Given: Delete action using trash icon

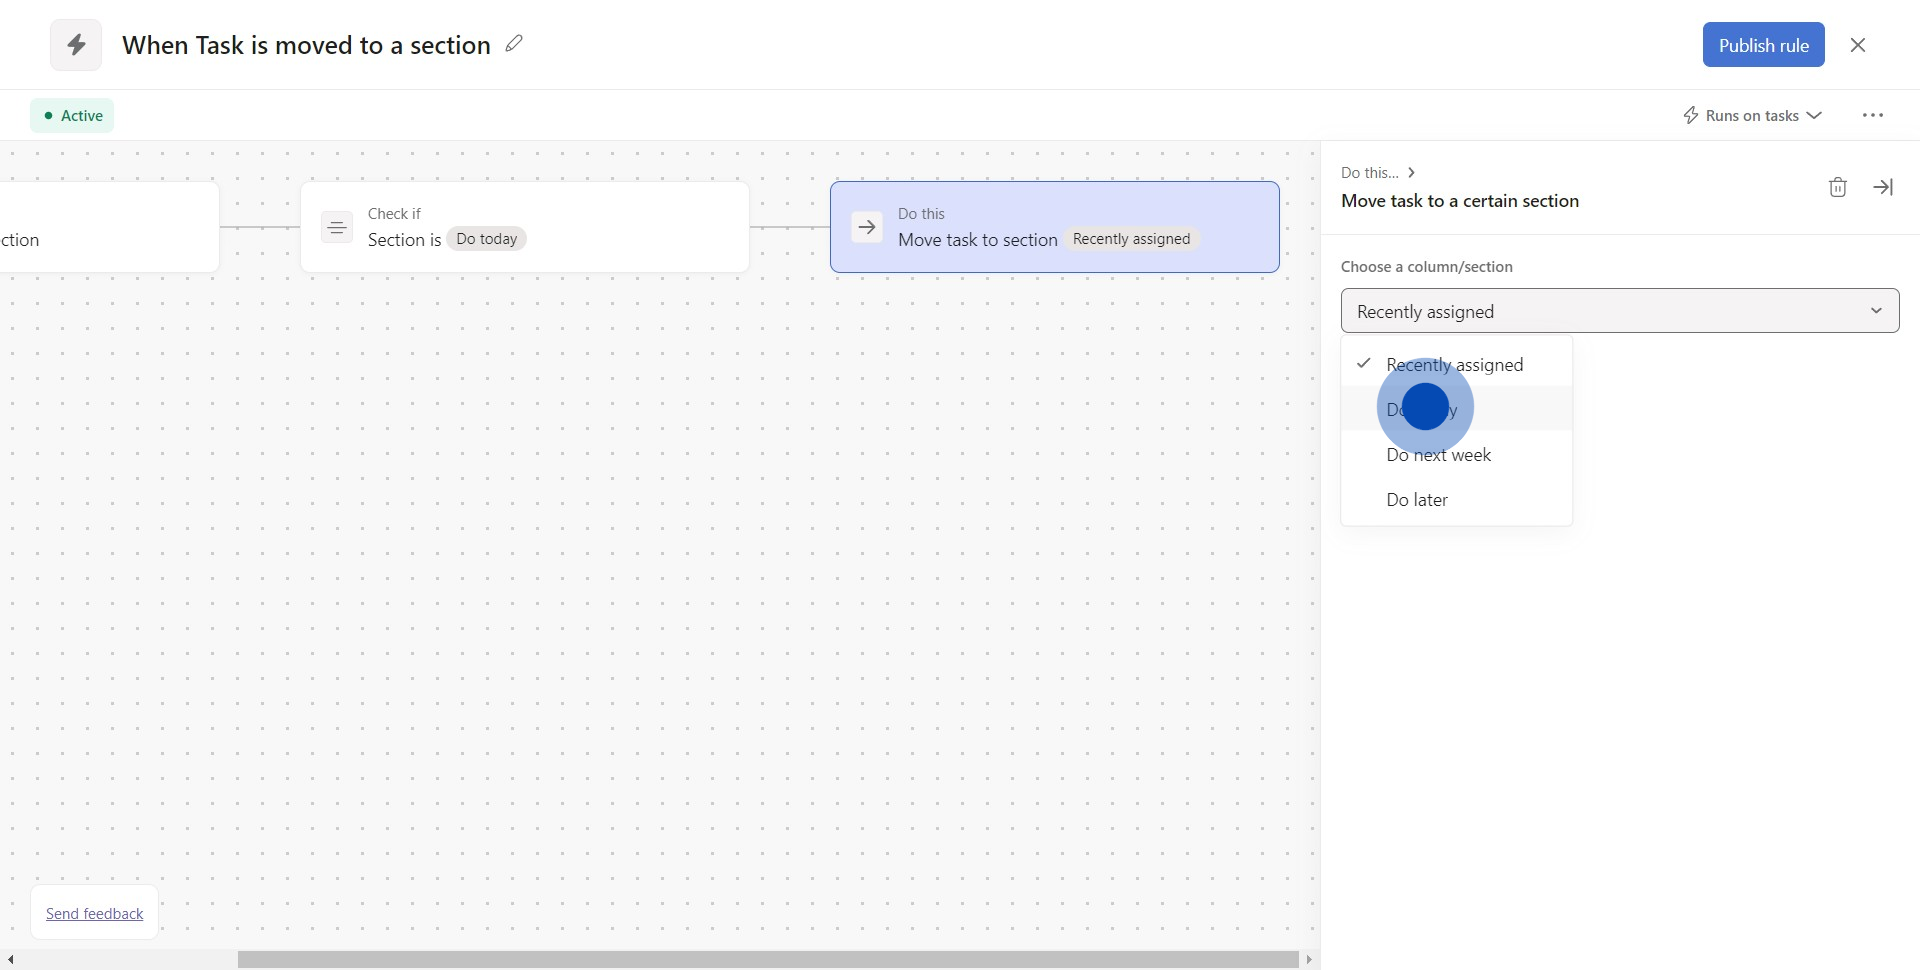Looking at the screenshot, I should [x=1837, y=187].
